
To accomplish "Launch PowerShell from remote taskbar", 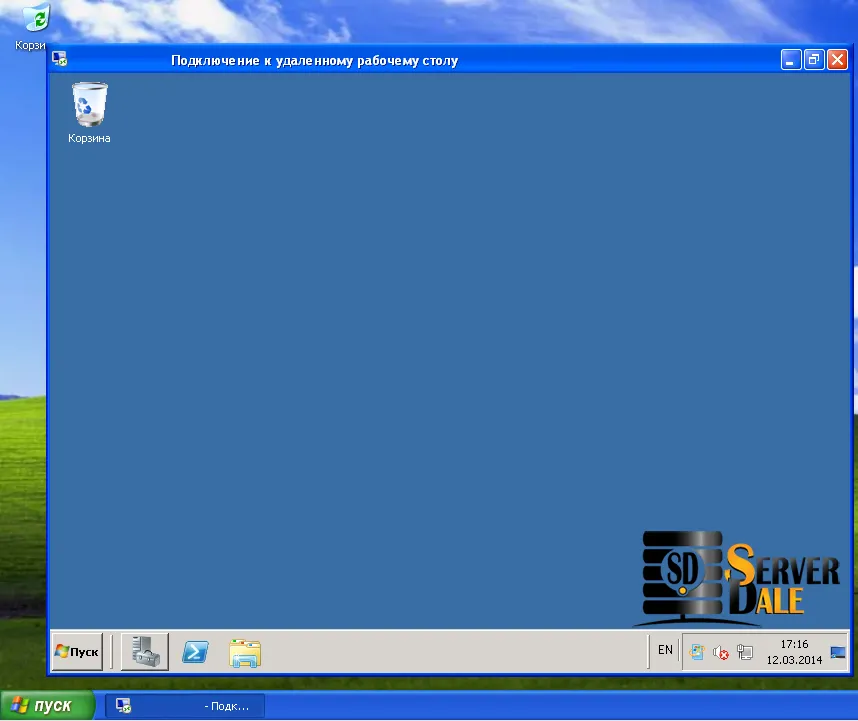I will pos(195,652).
